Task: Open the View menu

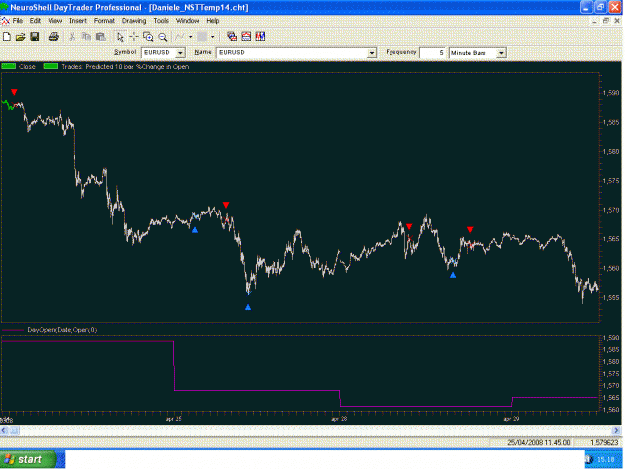Action: point(55,21)
